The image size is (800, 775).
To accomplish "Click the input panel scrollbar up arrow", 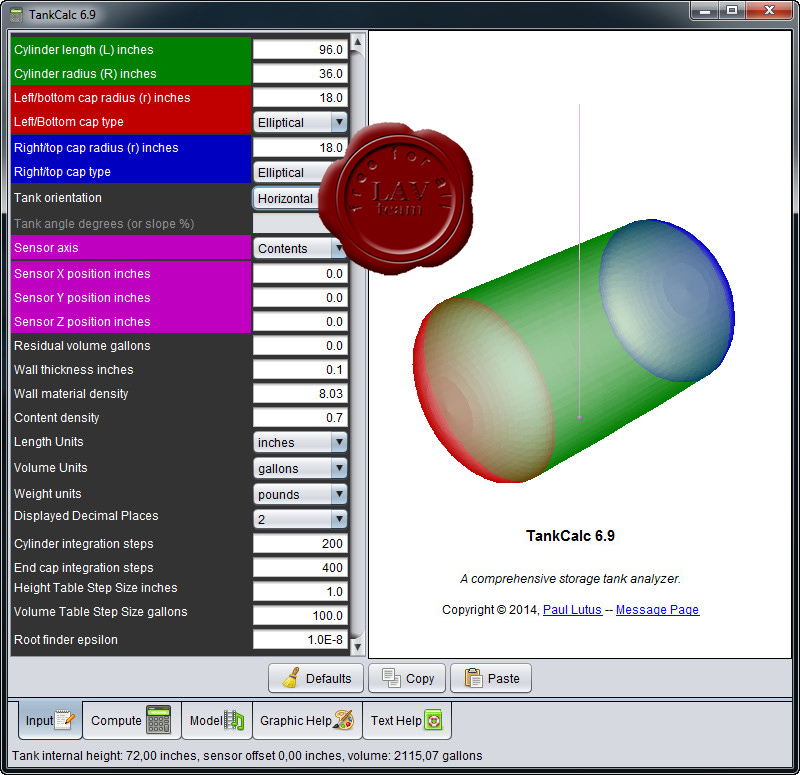I will click(357, 42).
